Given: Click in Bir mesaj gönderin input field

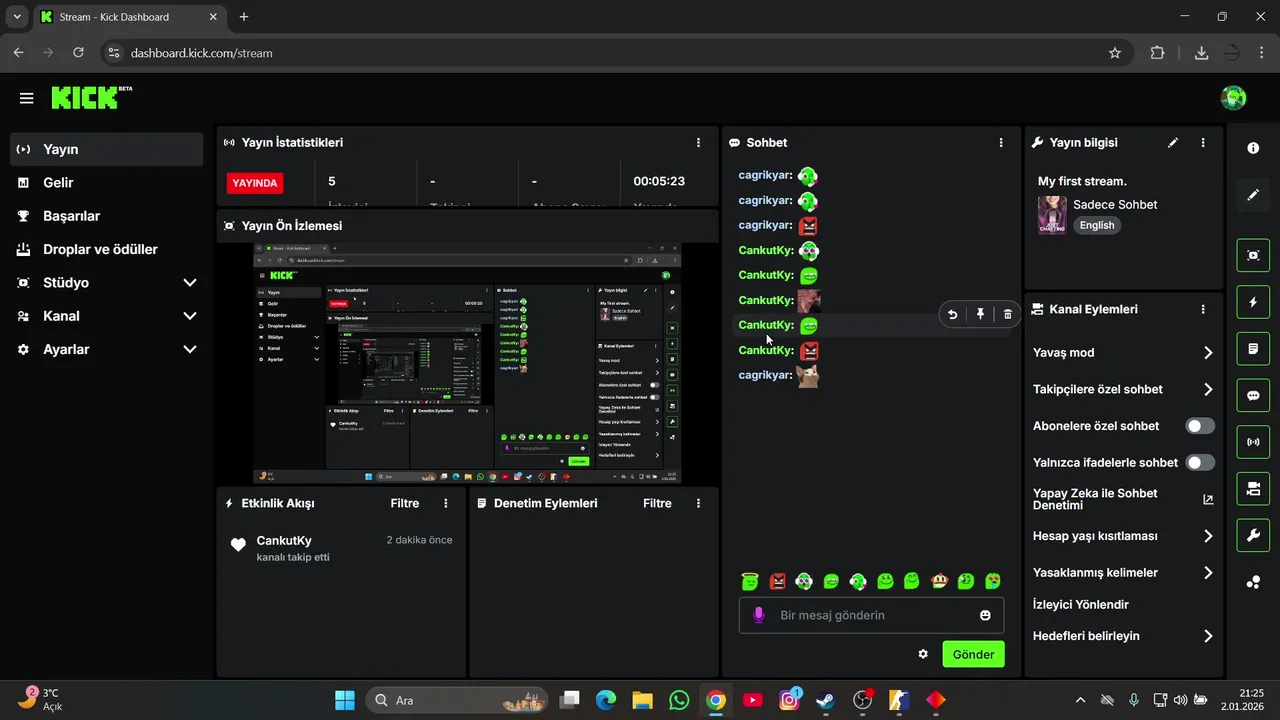Looking at the screenshot, I should tap(871, 615).
